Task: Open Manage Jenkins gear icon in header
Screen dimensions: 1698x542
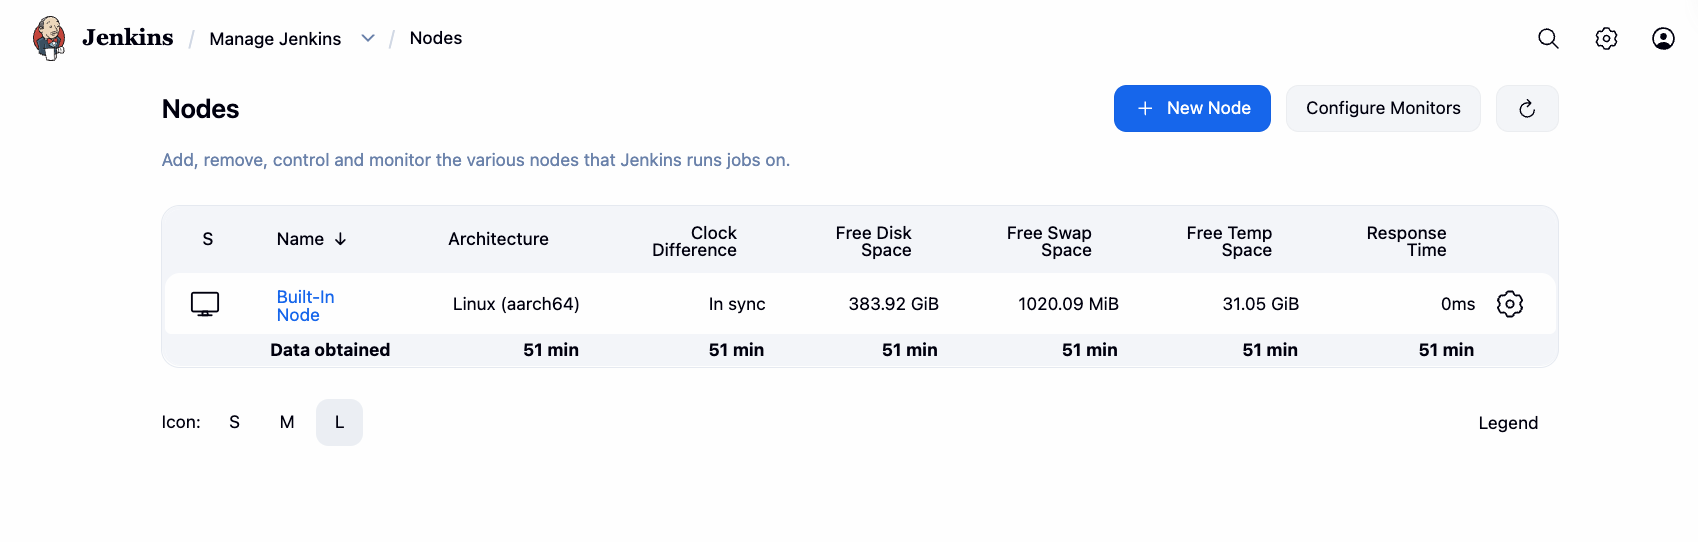Action: 1606,38
